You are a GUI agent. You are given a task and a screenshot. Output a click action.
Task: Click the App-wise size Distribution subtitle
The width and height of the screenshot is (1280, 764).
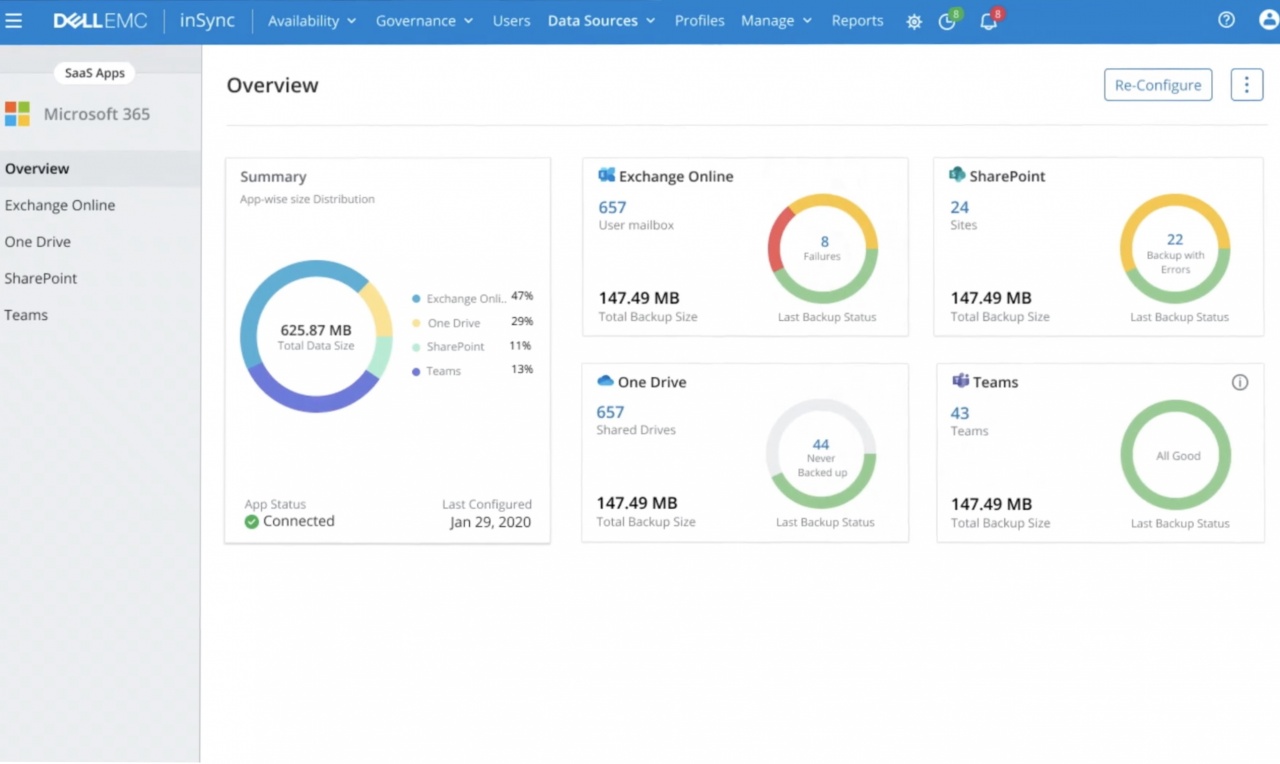click(307, 199)
